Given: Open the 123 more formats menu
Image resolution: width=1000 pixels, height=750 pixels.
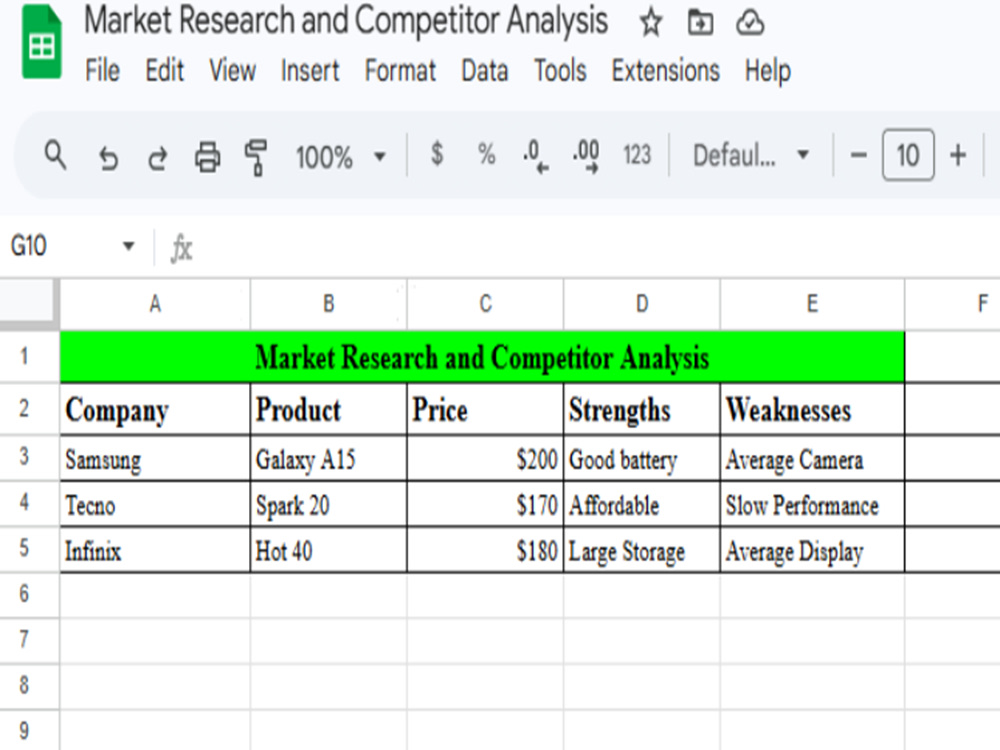Looking at the screenshot, I should [636, 155].
